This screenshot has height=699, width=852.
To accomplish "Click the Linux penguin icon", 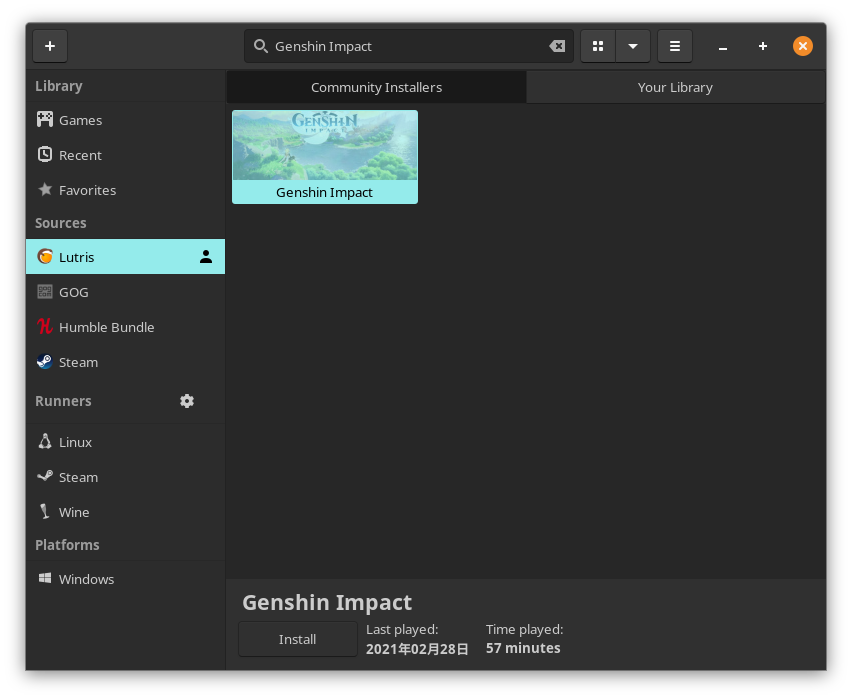I will tap(45, 441).
